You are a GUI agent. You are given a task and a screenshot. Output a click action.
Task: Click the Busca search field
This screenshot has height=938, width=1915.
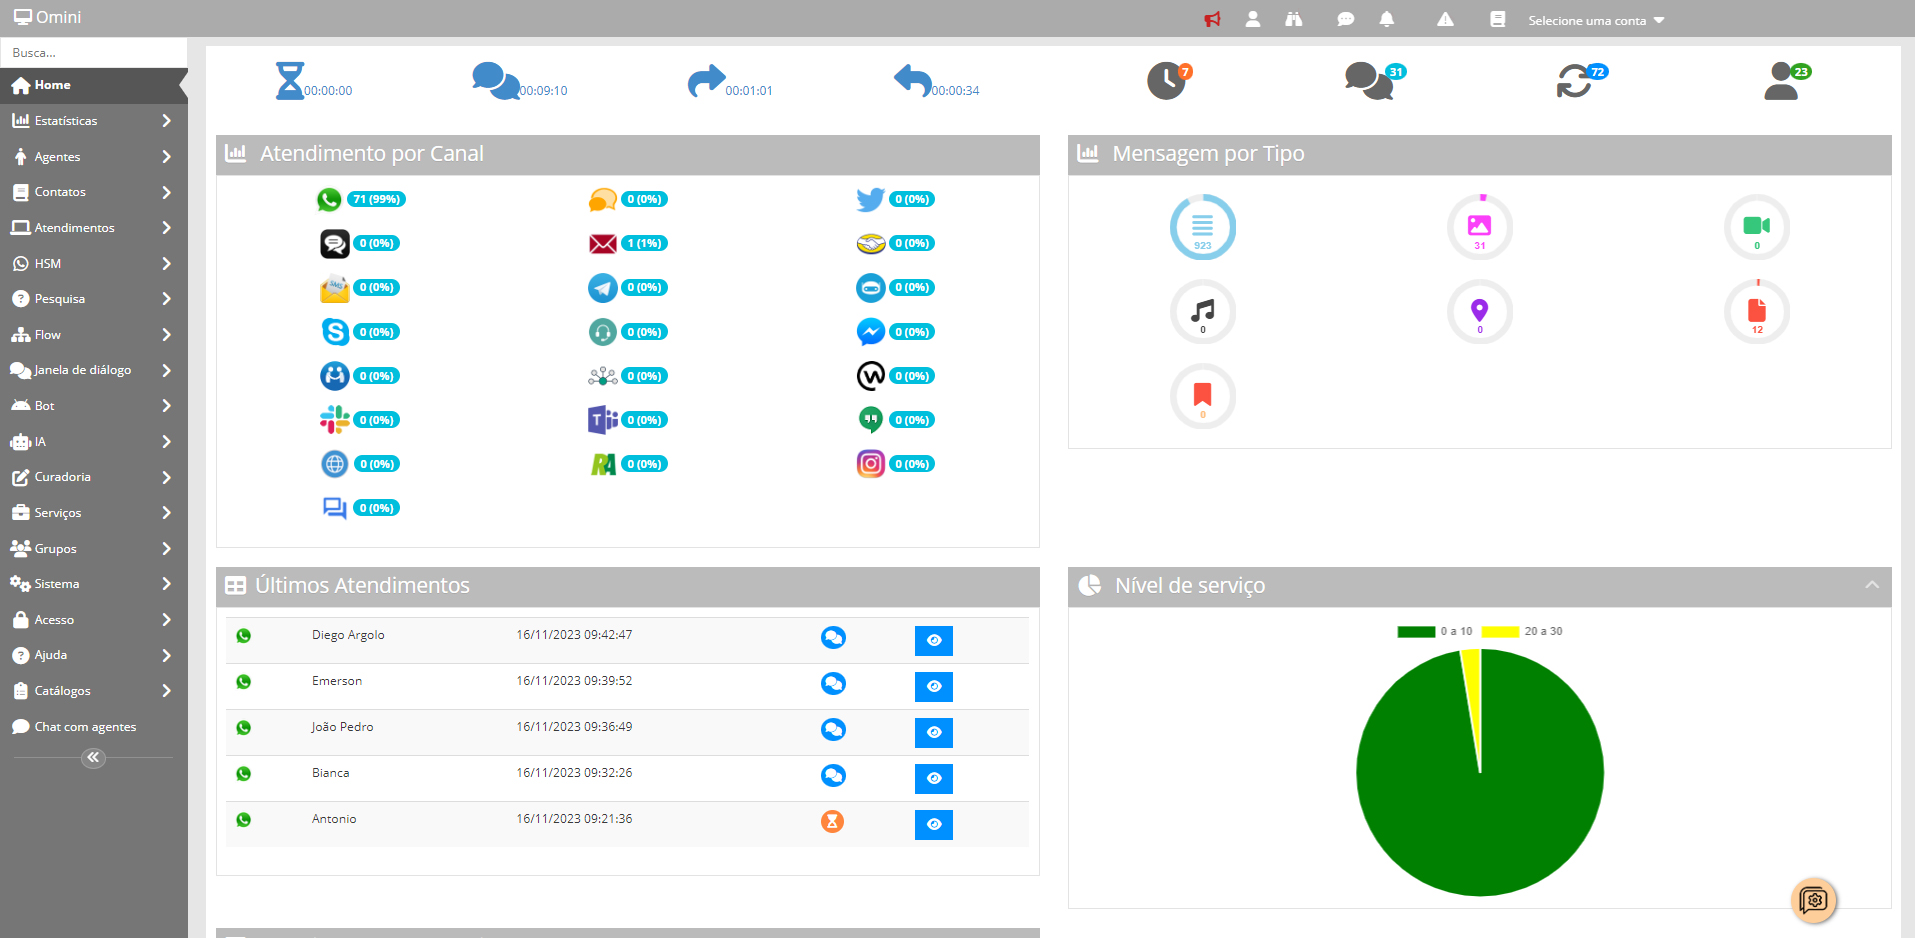coord(93,52)
